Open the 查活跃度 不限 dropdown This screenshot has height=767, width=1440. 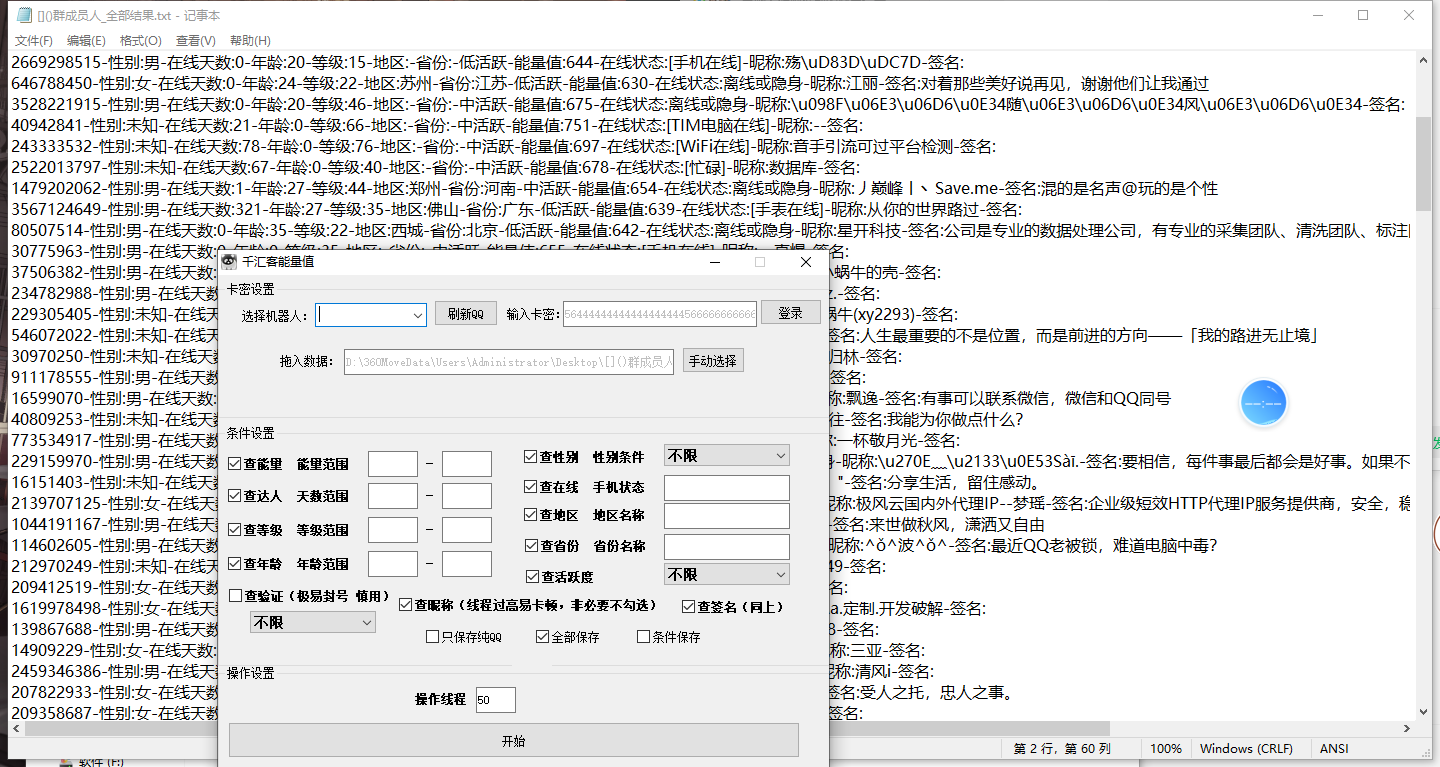point(727,575)
